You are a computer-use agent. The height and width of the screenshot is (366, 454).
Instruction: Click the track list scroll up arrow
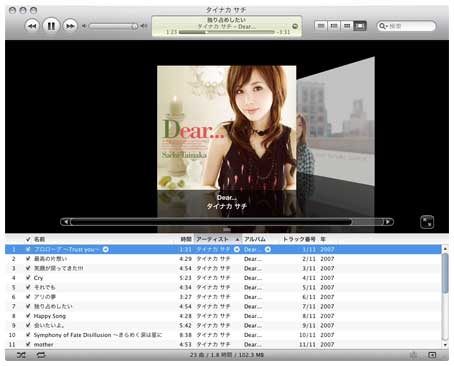445,249
